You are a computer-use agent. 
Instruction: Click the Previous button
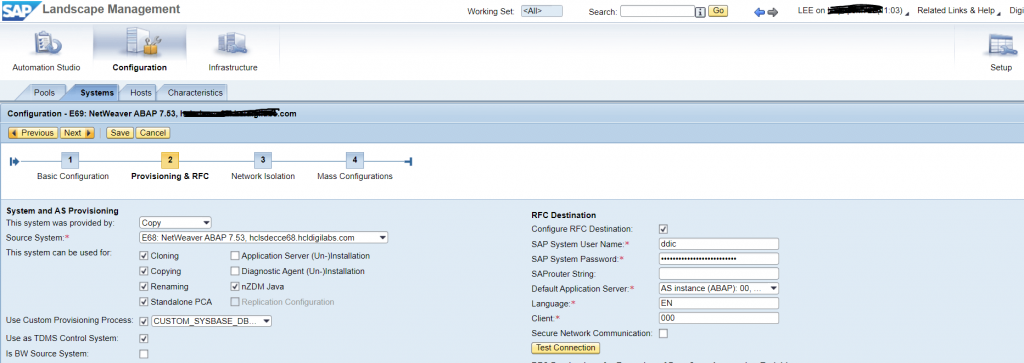(33, 133)
